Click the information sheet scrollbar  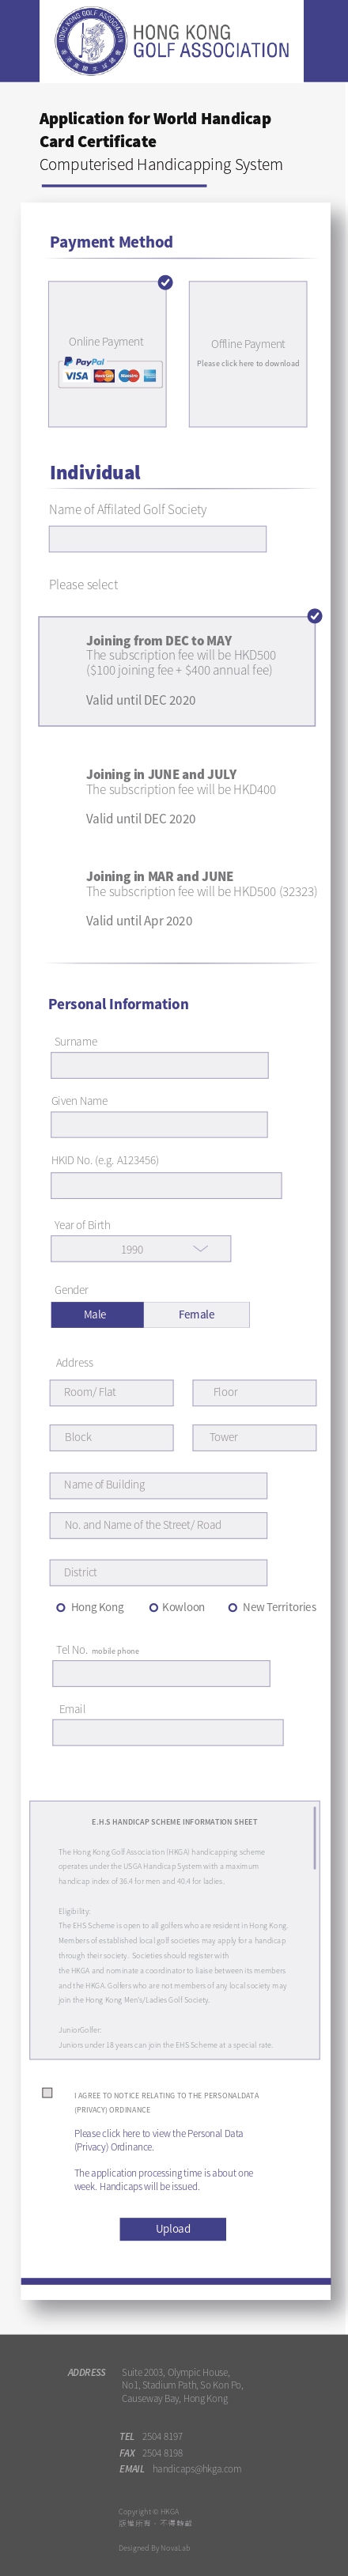coord(316,1838)
